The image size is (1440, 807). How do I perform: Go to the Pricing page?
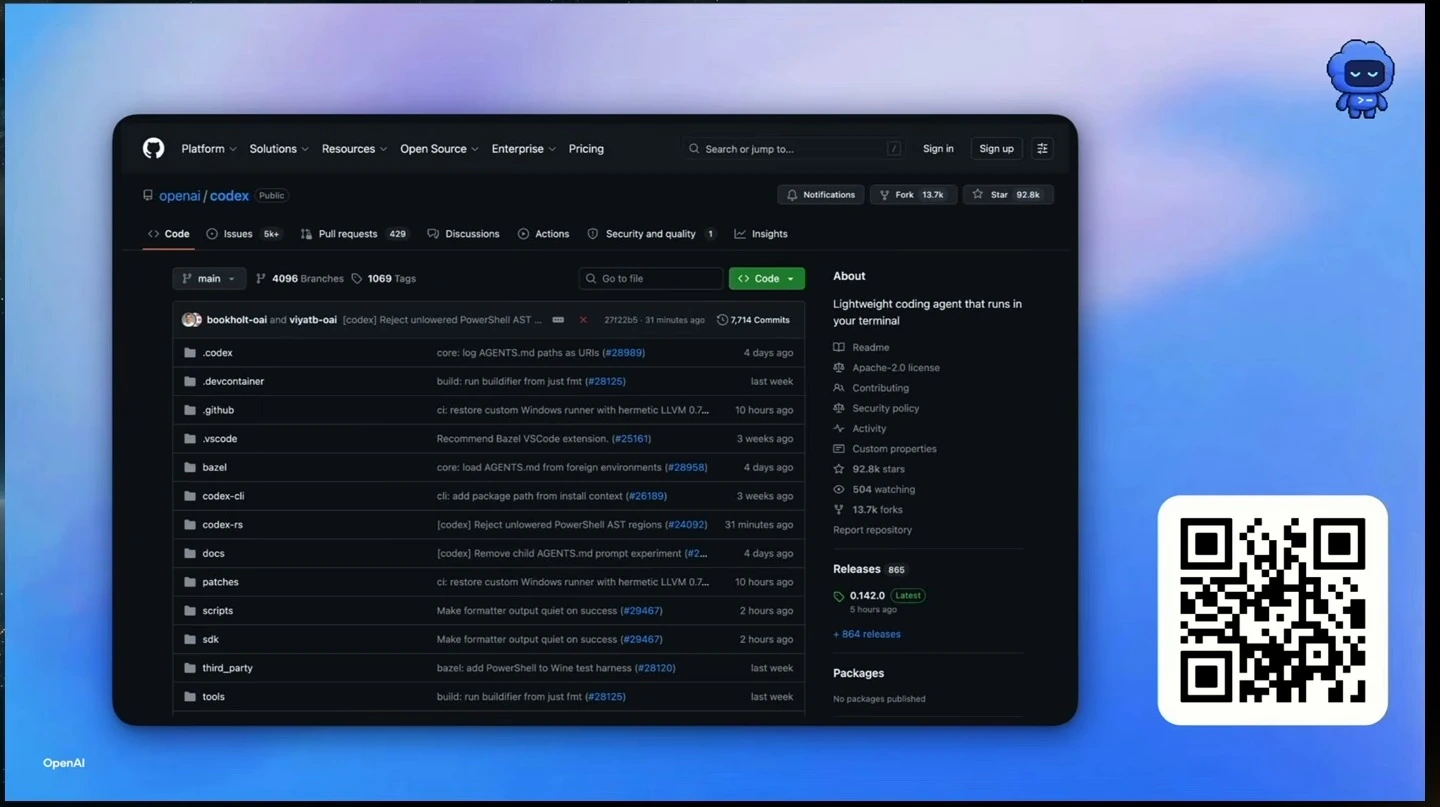[x=586, y=149]
